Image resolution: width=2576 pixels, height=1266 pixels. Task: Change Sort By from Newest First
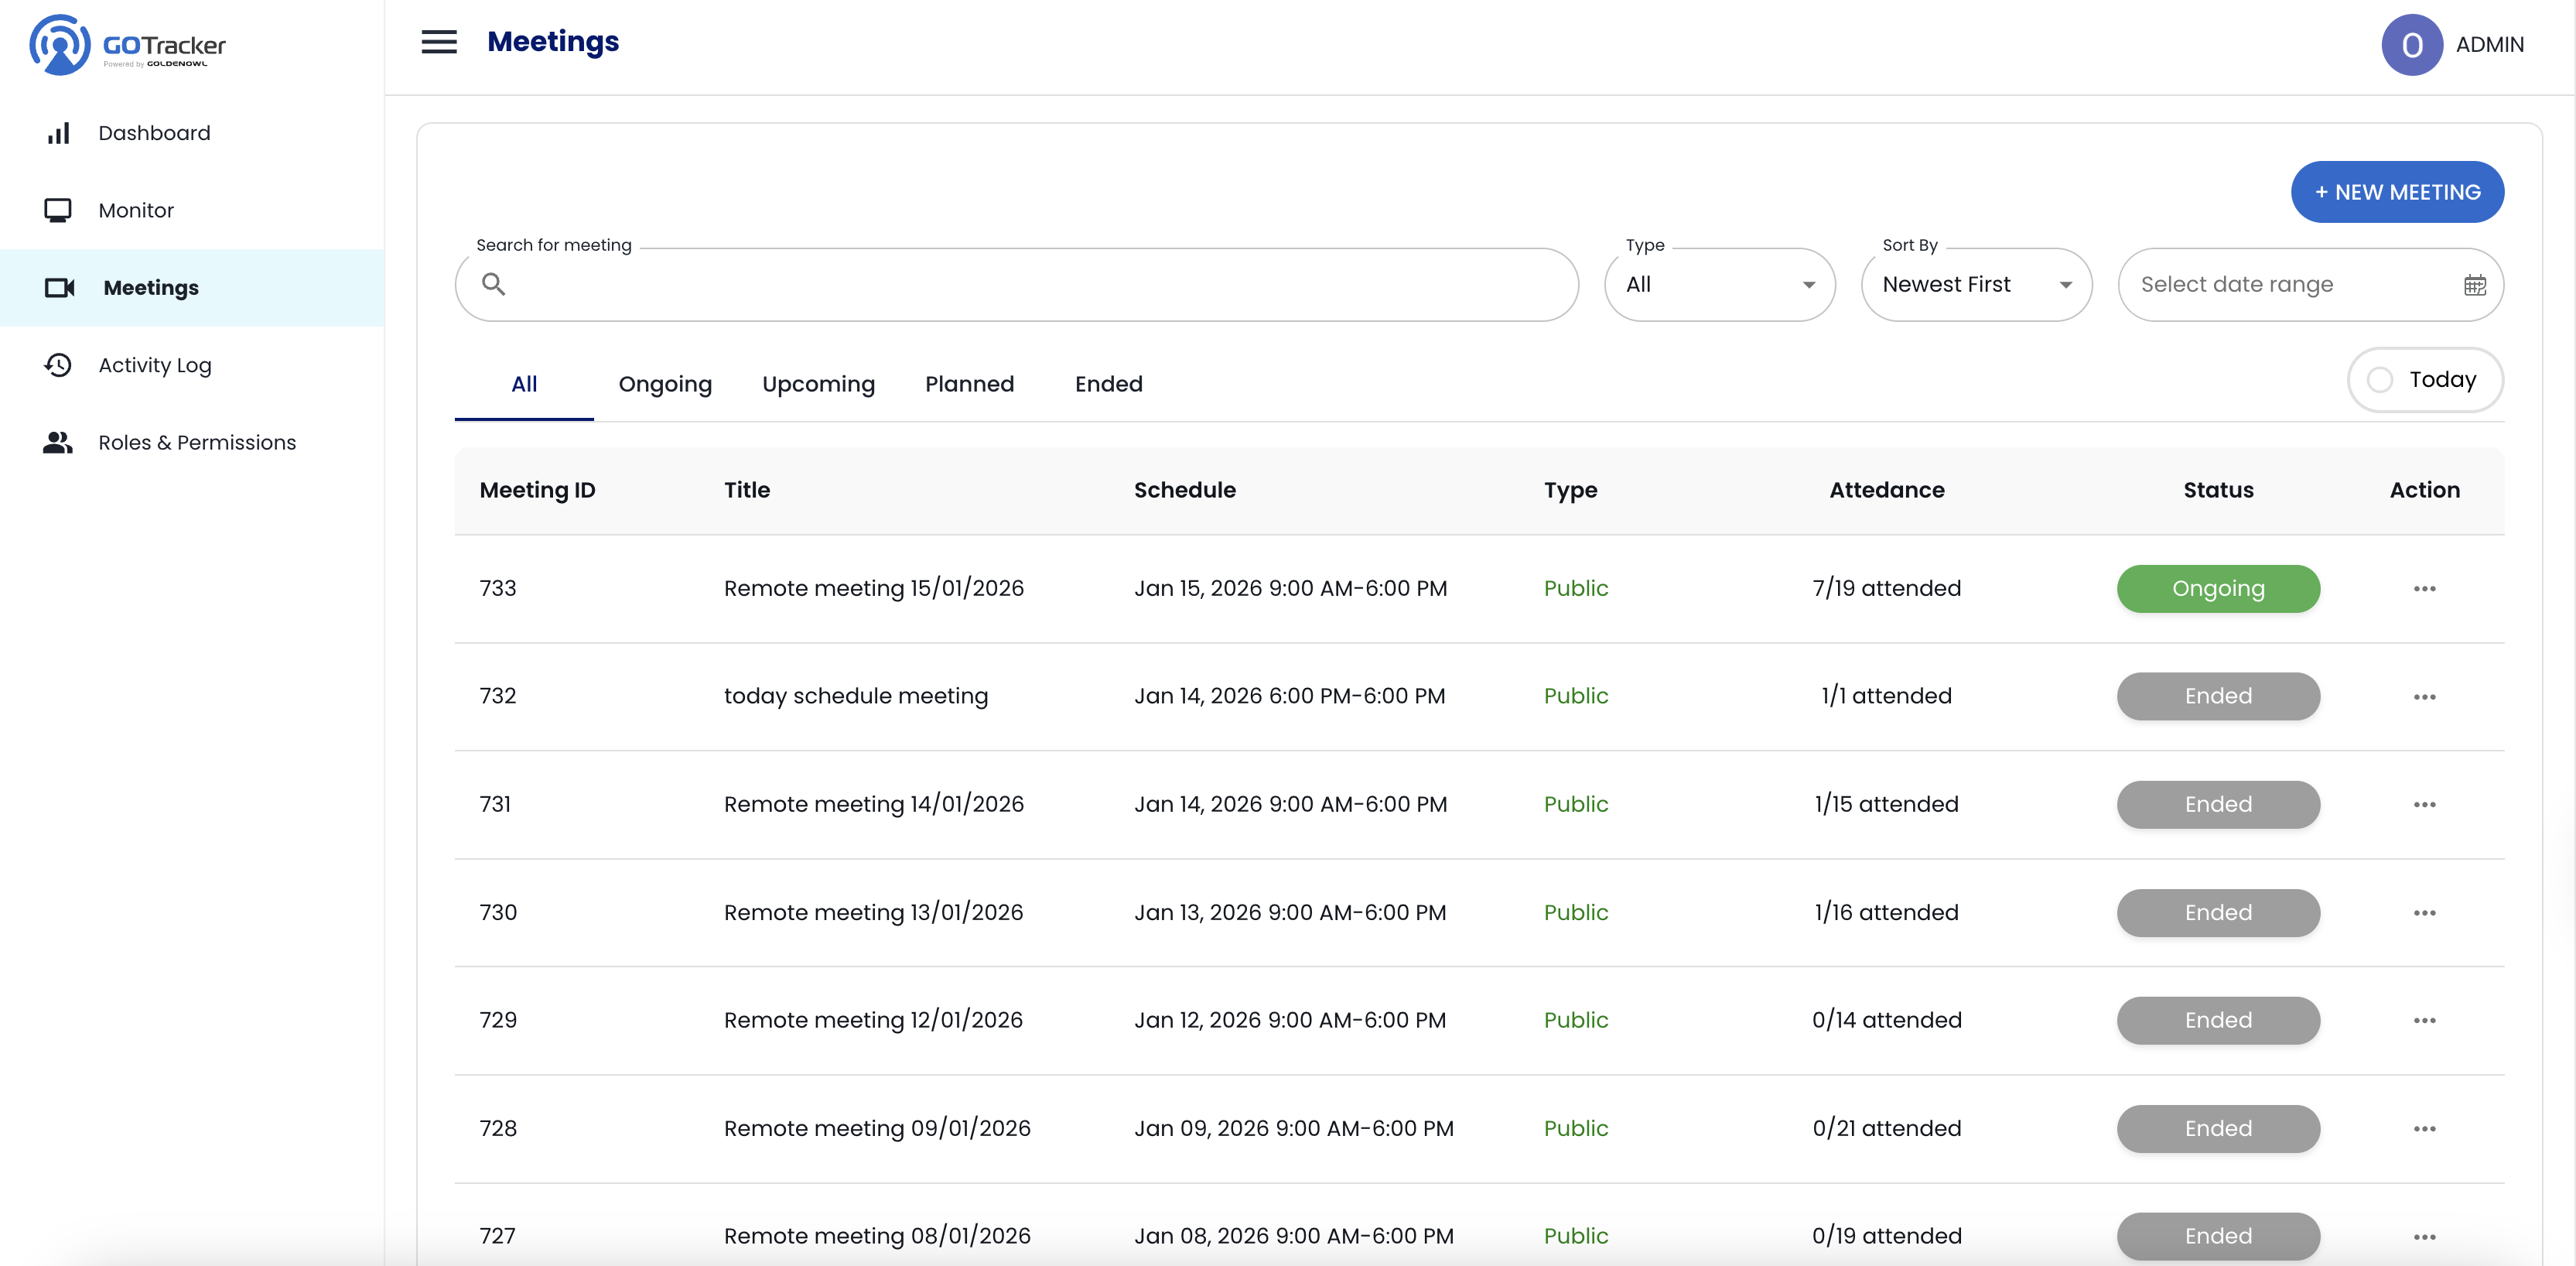pos(1976,284)
